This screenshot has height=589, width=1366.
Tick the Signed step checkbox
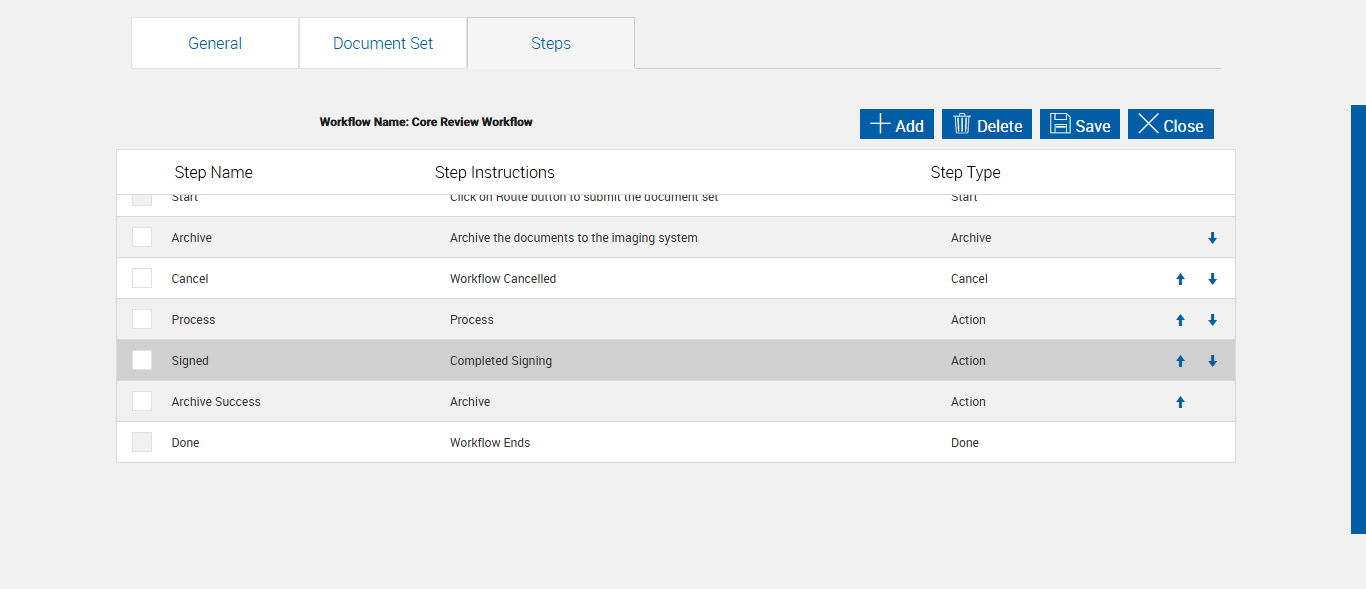142,360
